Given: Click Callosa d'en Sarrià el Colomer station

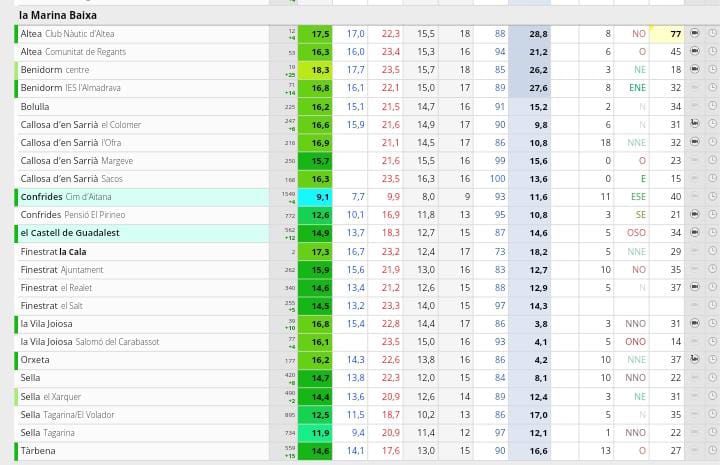Looking at the screenshot, I should [x=80, y=125].
